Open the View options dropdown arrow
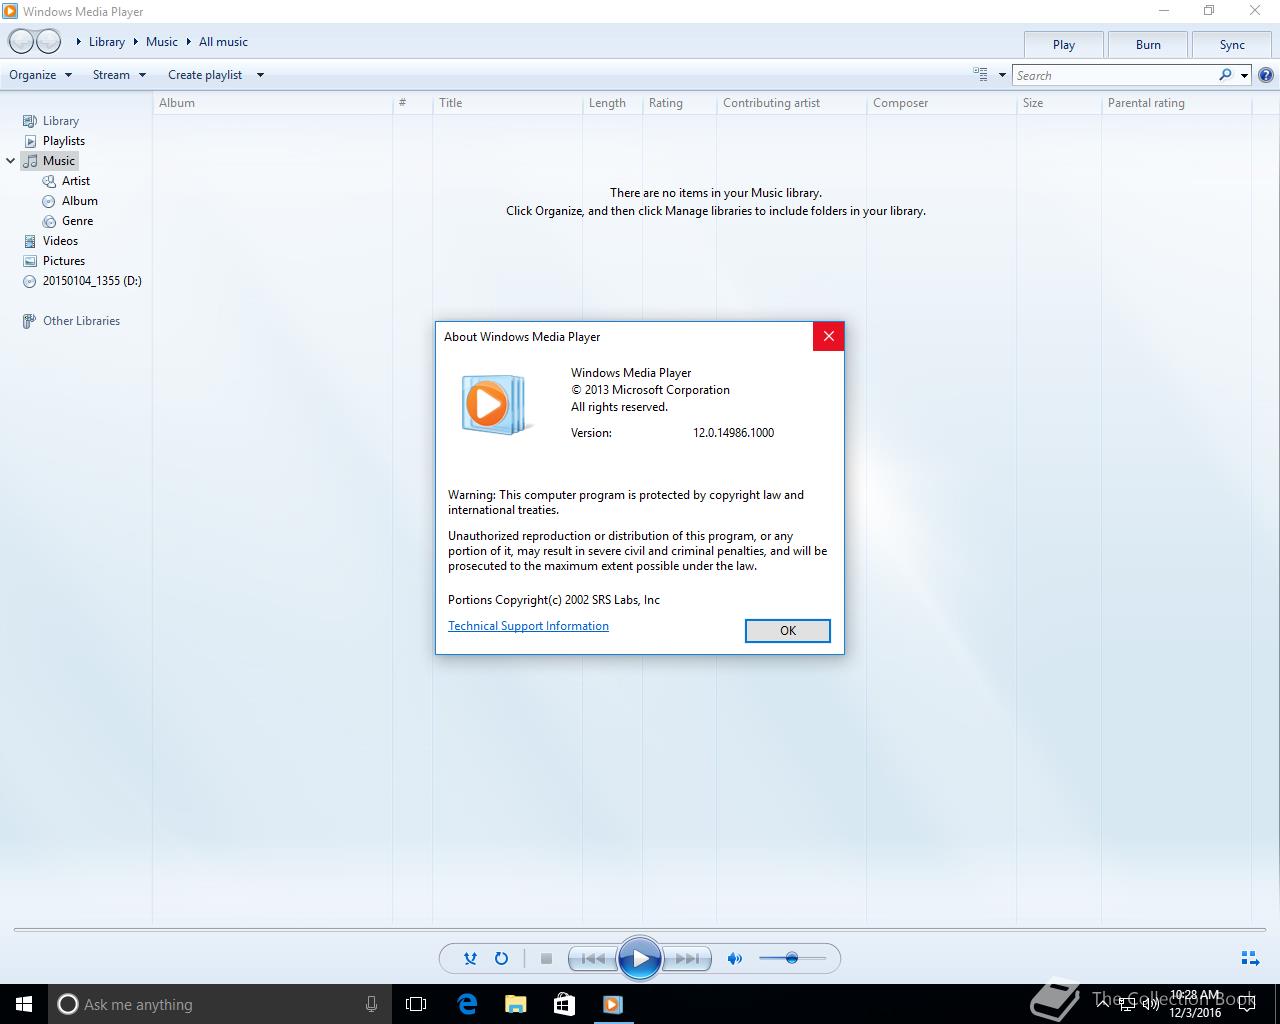Image resolution: width=1280 pixels, height=1024 pixels. tap(1002, 75)
